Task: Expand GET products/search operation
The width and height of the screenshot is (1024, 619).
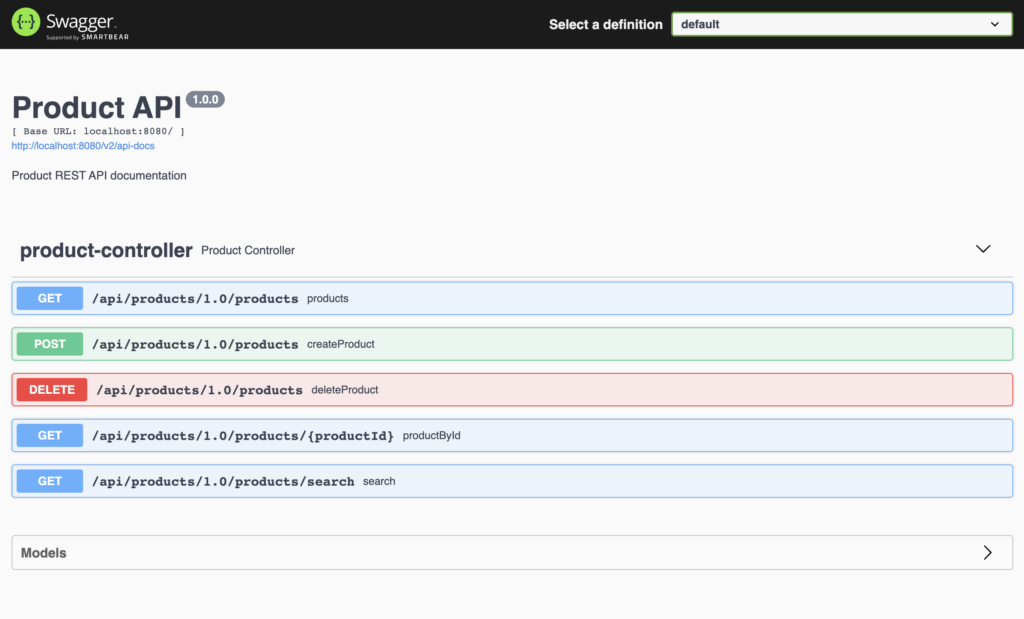Action: [512, 481]
